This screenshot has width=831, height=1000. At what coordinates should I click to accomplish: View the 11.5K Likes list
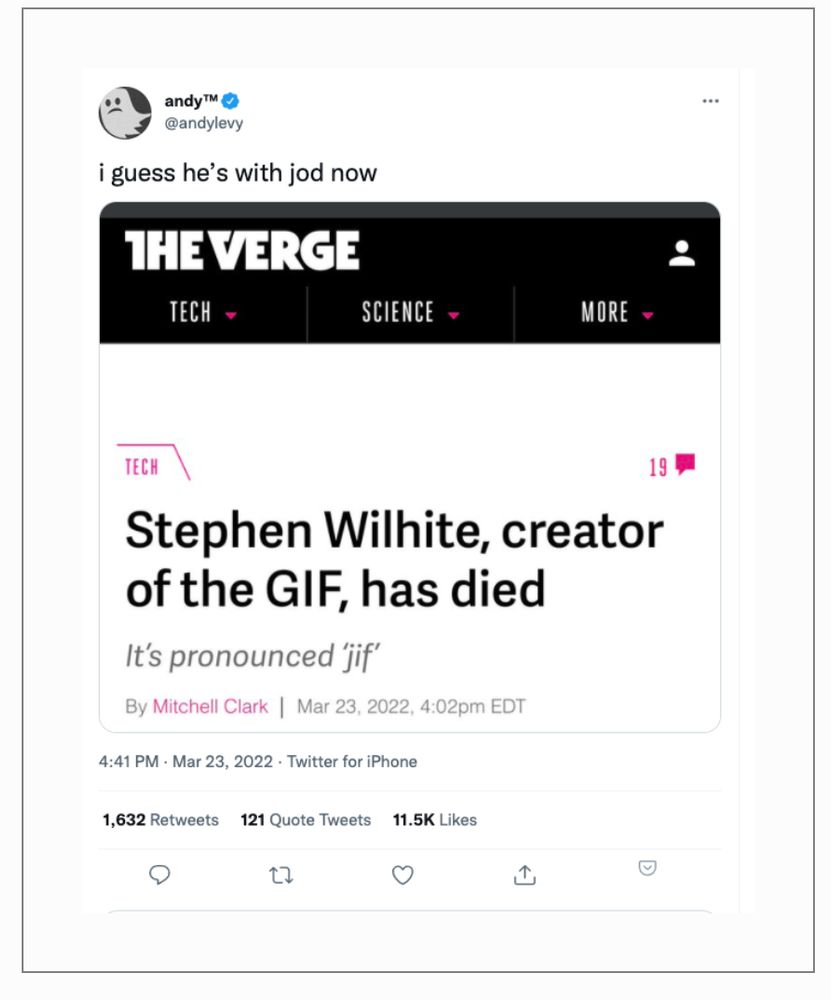pyautogui.click(x=434, y=820)
